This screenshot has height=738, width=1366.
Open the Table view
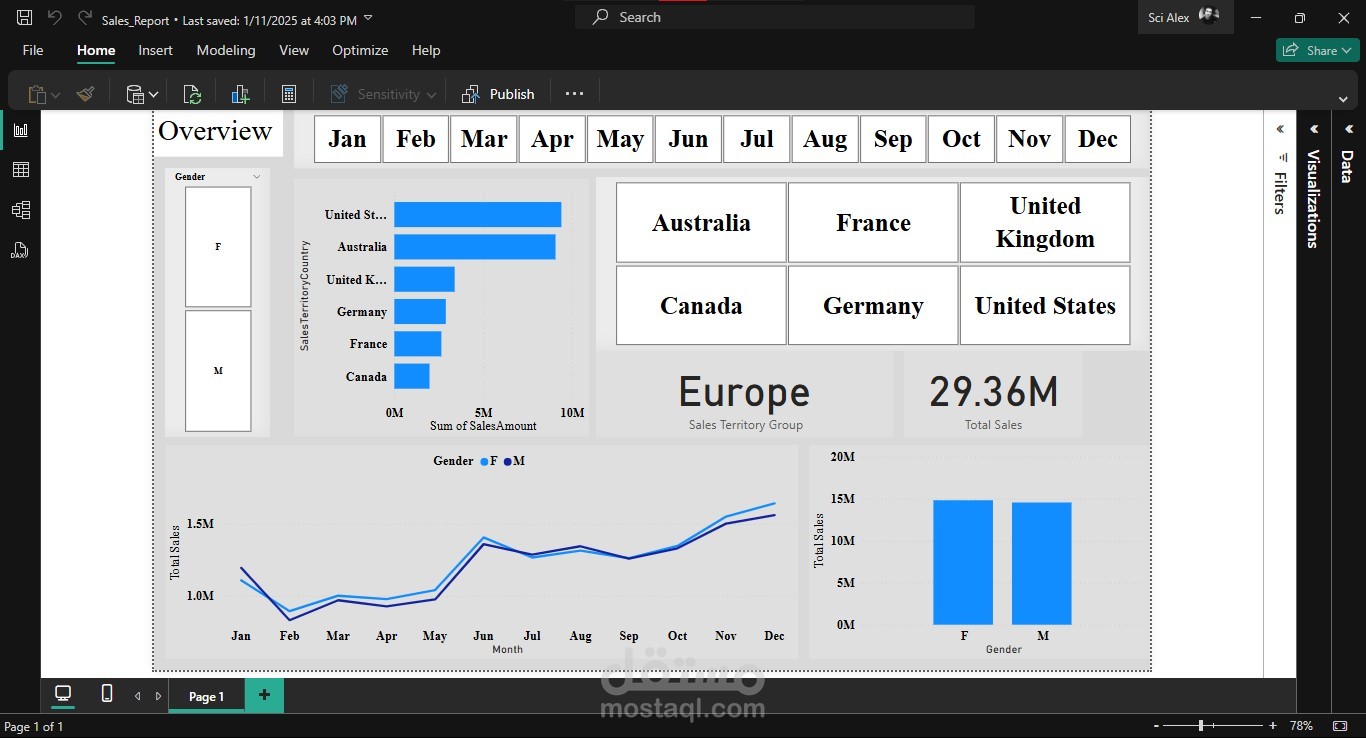20,169
